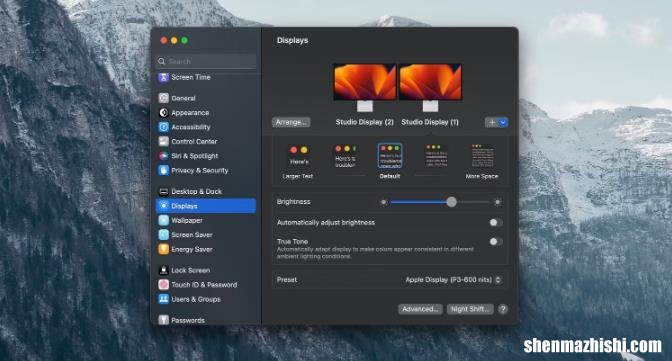The height and width of the screenshot is (361, 672).
Task: Select the Default resolution option
Action: (x=390, y=161)
